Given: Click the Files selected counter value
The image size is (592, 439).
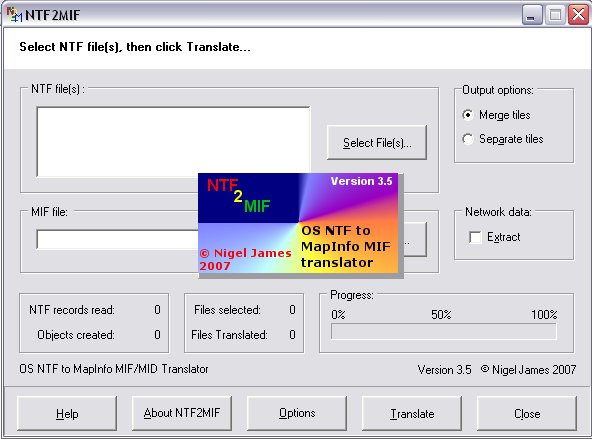Looking at the screenshot, I should (x=292, y=310).
